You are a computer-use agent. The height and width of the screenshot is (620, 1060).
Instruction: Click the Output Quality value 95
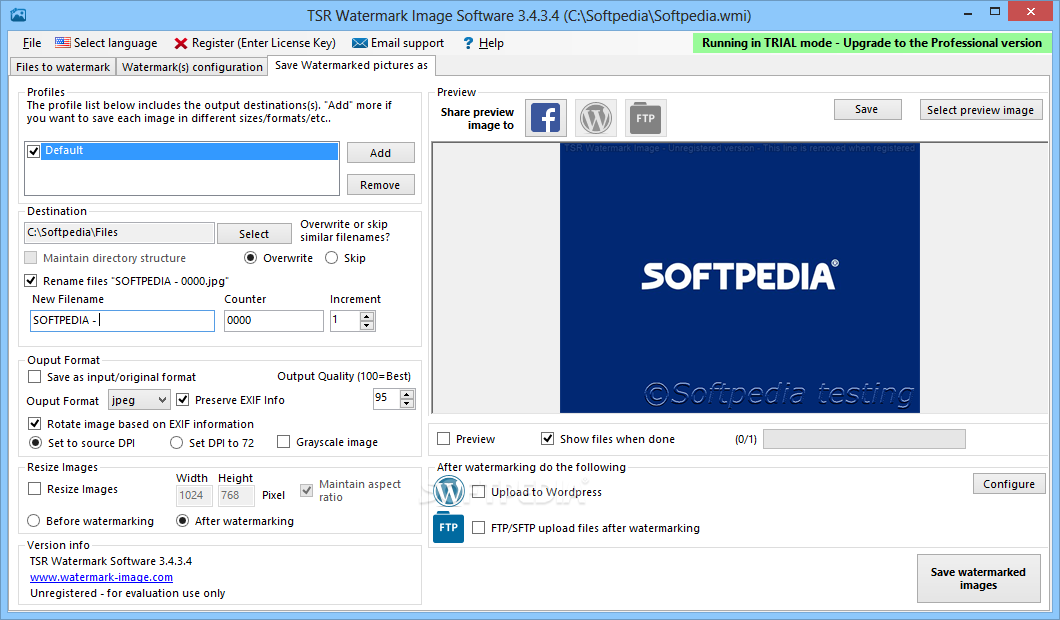coord(386,398)
